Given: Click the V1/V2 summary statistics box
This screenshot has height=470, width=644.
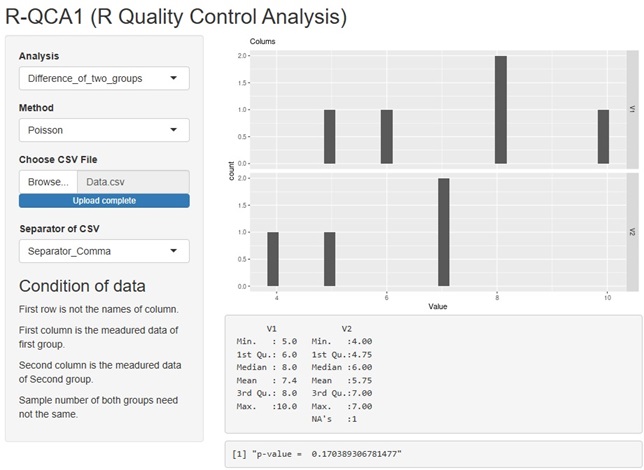Looking at the screenshot, I should [432, 373].
